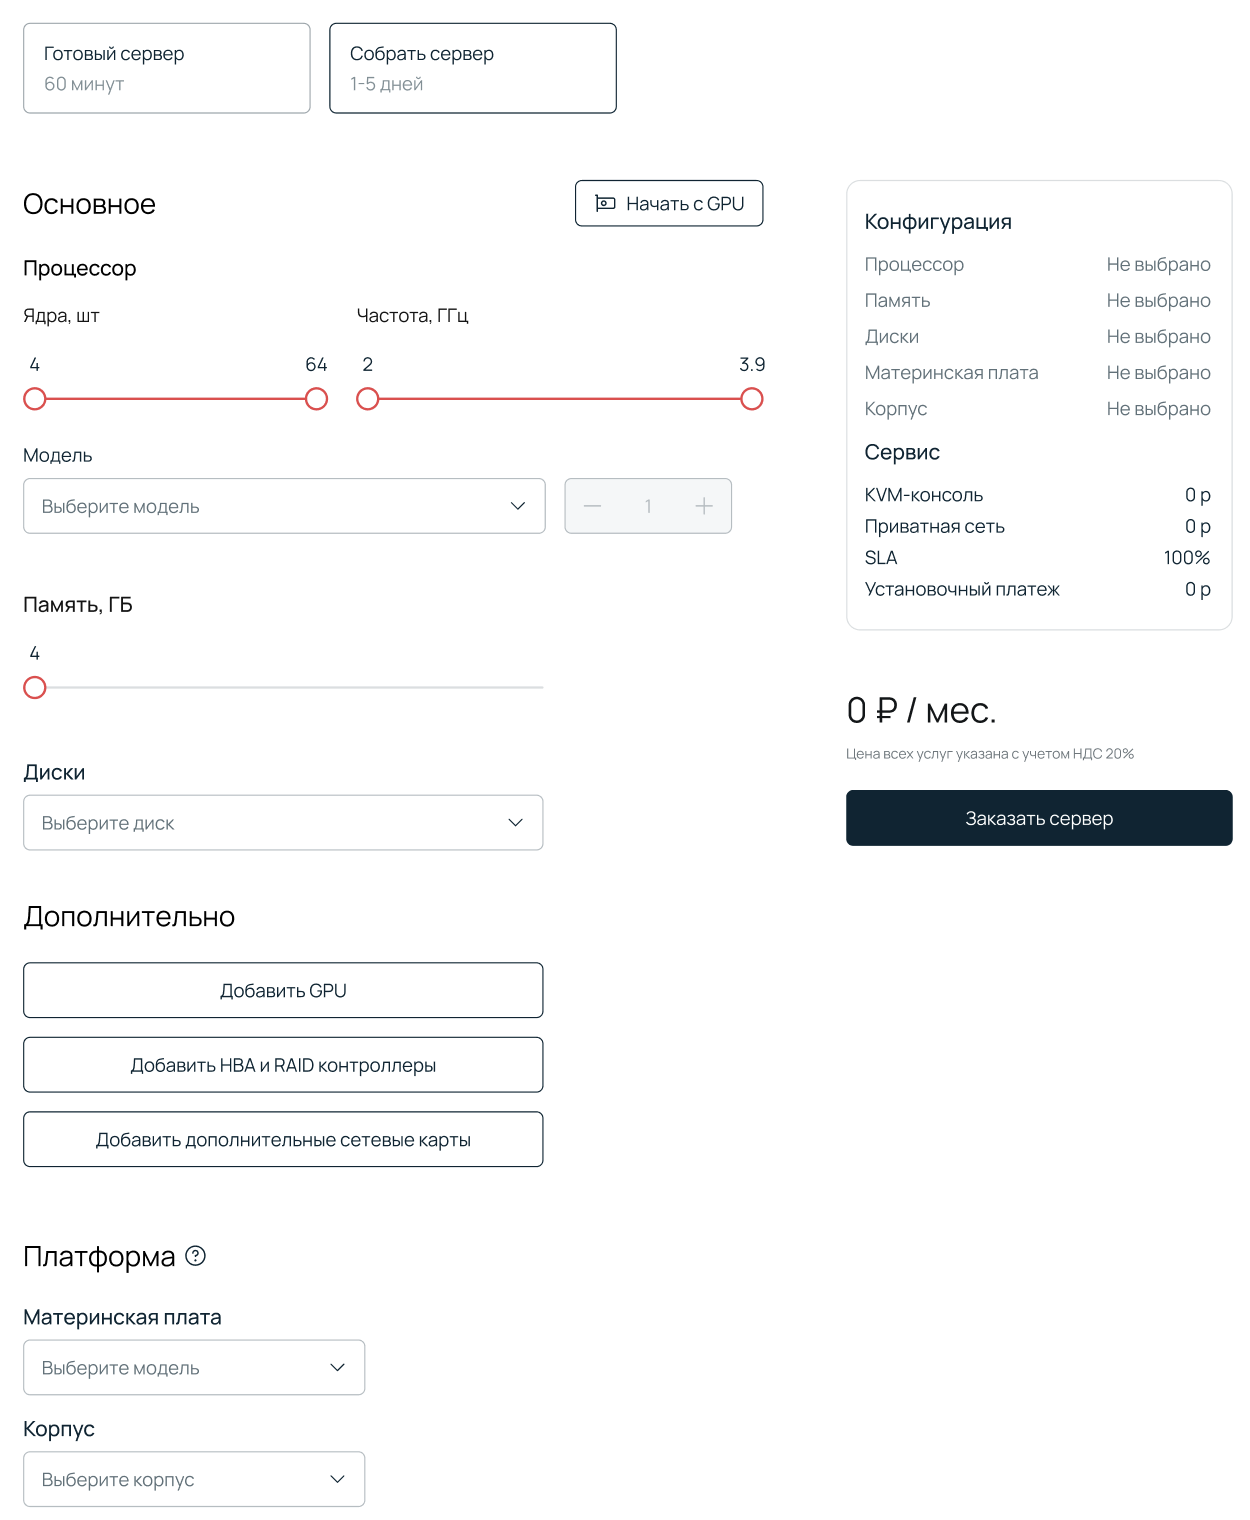The width and height of the screenshot is (1250, 1520).
Task: Click the maximum frequency slider handle at 3.9
Action: click(x=752, y=399)
